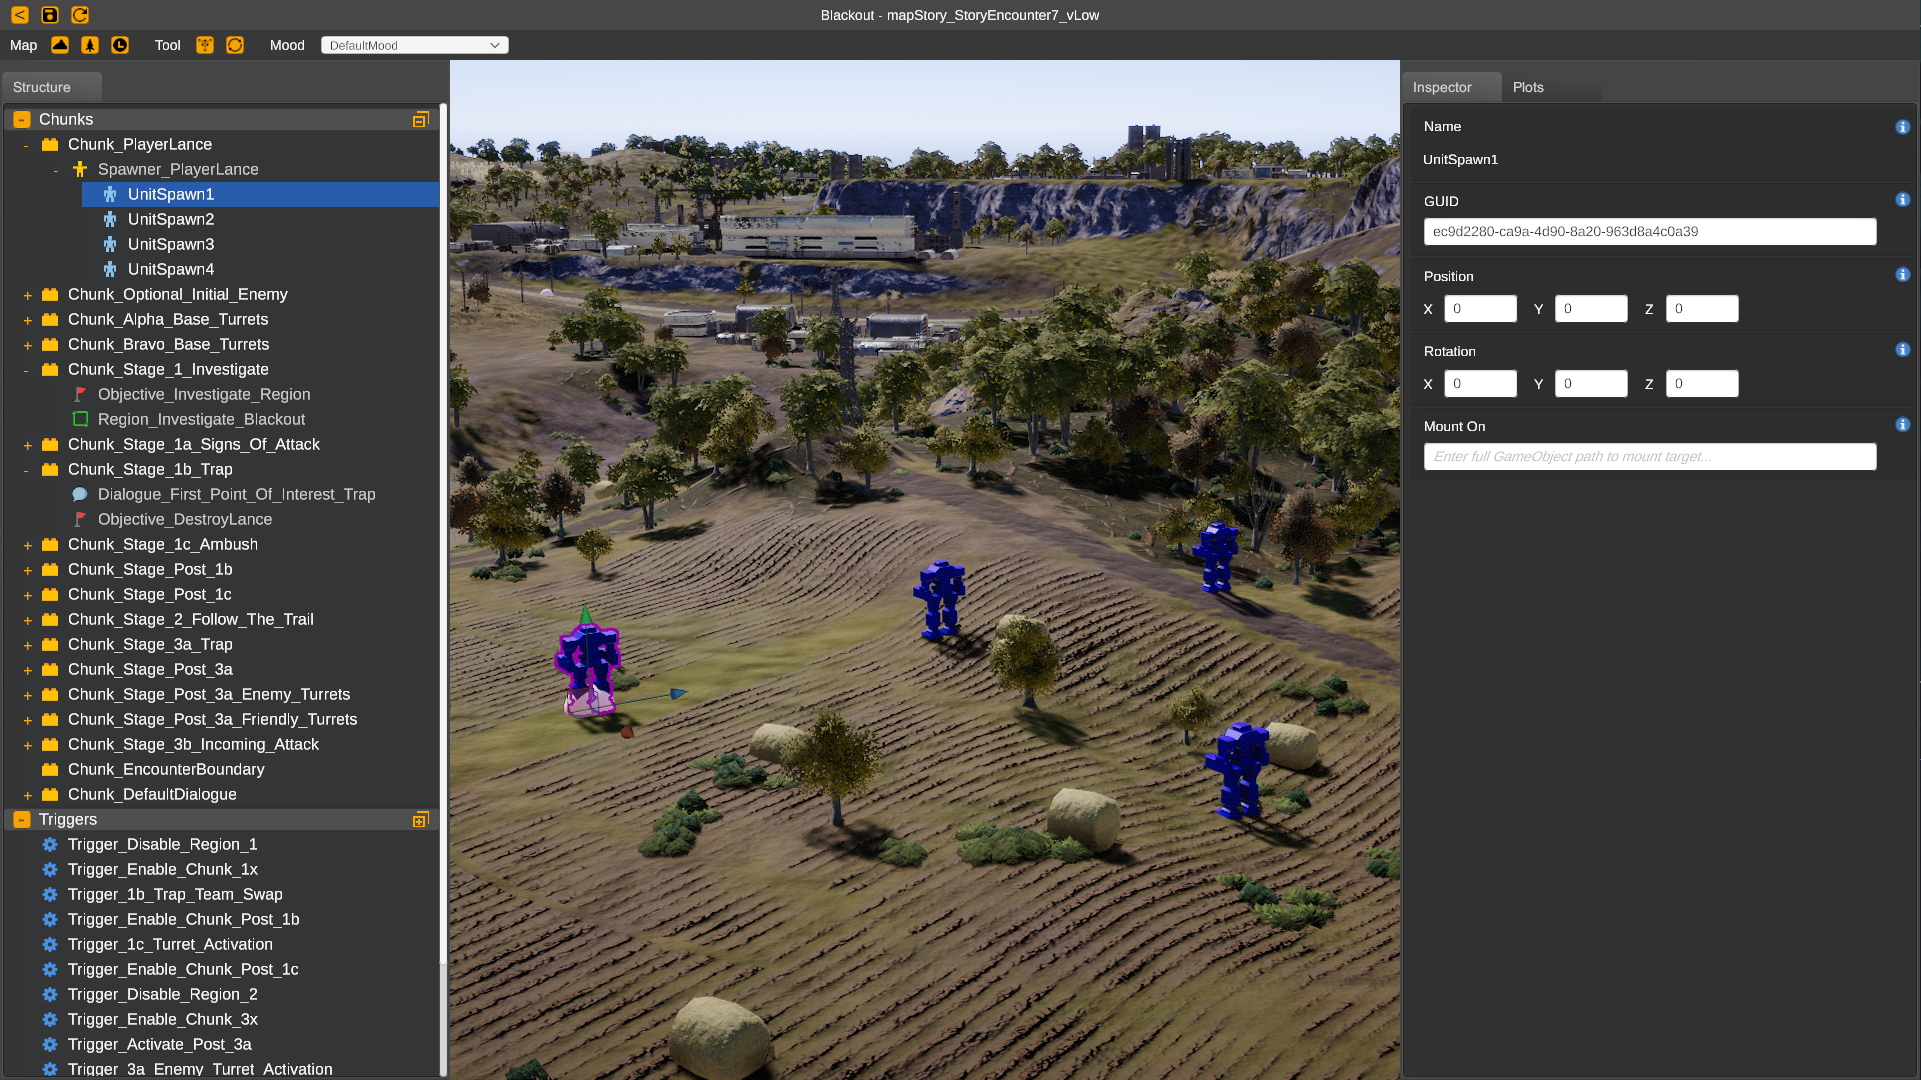Expand Chunk_Bravo_Base_Turrets node

(27, 345)
